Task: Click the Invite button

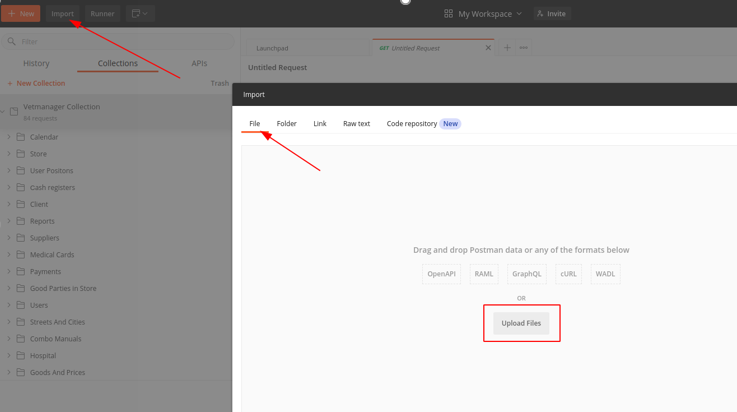Action: (552, 14)
